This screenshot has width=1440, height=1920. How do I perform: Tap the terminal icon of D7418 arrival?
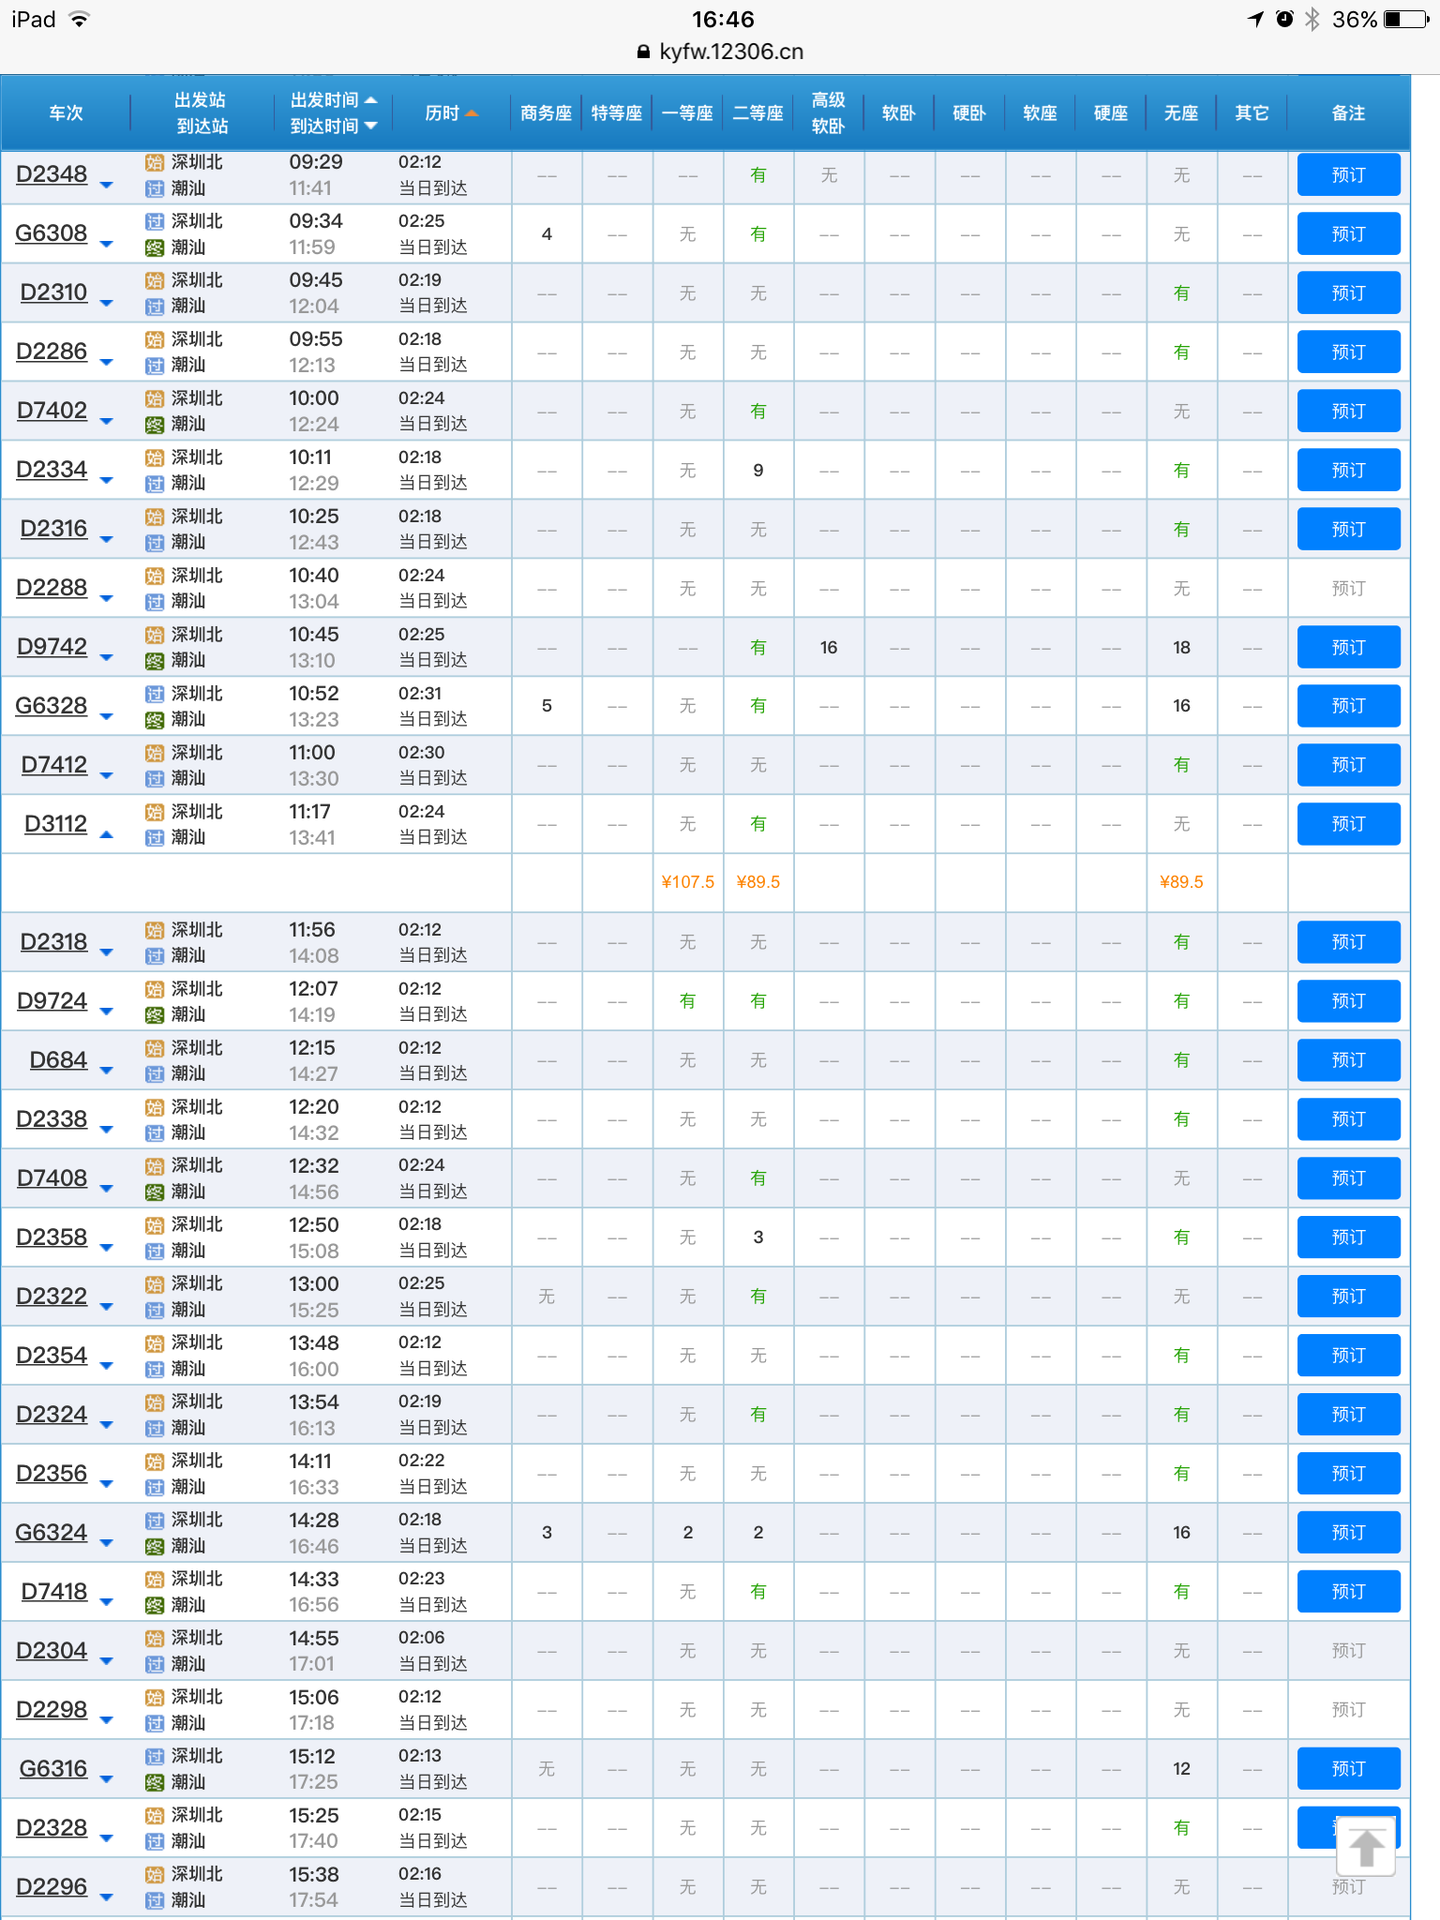click(x=154, y=1606)
